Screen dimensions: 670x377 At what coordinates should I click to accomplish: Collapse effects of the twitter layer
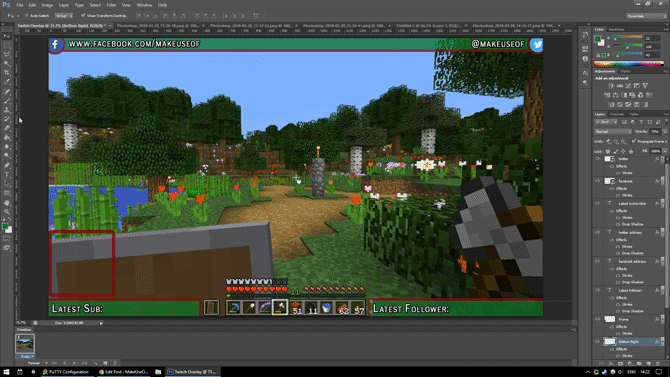click(662, 159)
